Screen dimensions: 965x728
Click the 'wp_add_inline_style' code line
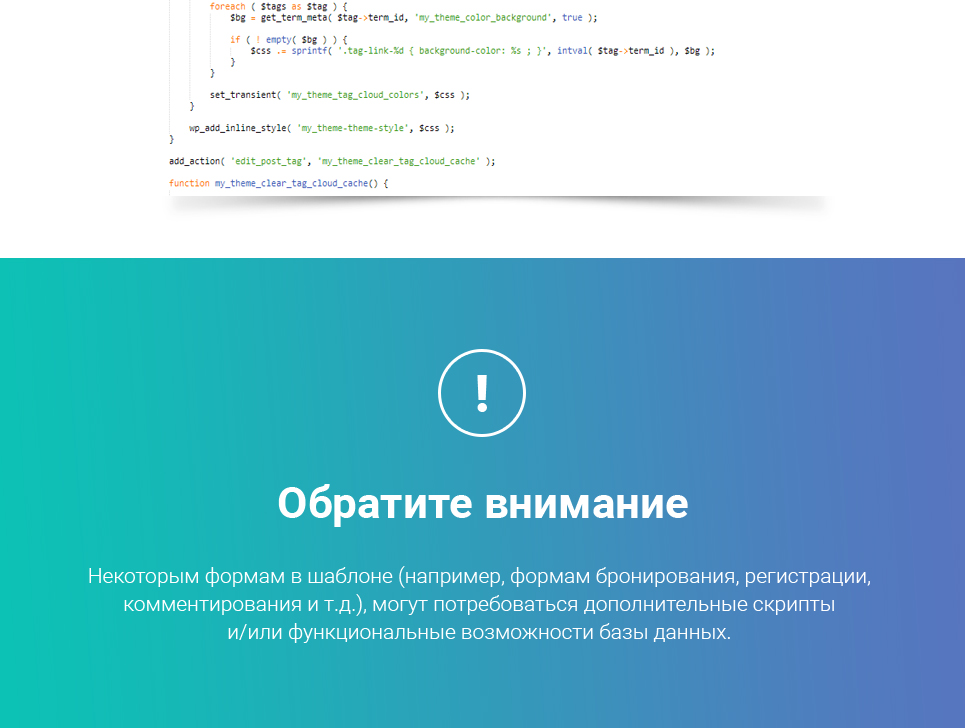coord(322,128)
